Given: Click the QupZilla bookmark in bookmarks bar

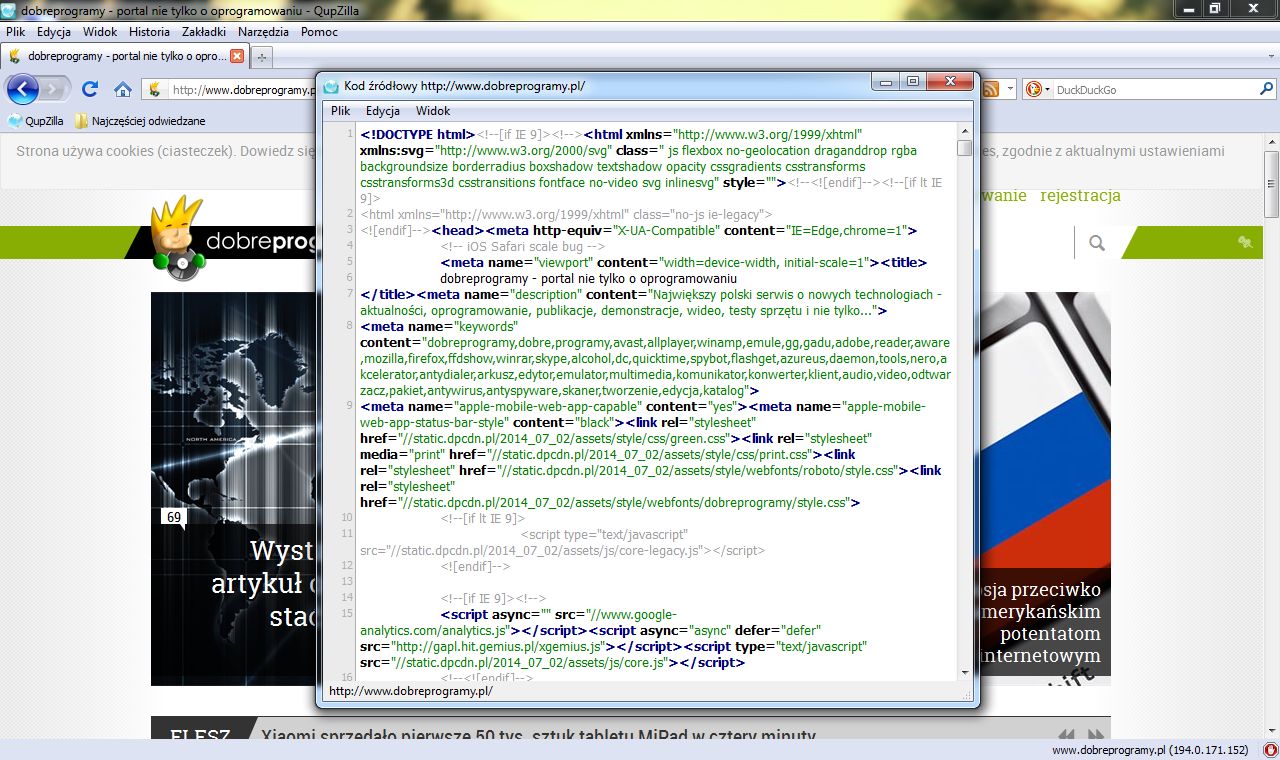Looking at the screenshot, I should [36, 121].
